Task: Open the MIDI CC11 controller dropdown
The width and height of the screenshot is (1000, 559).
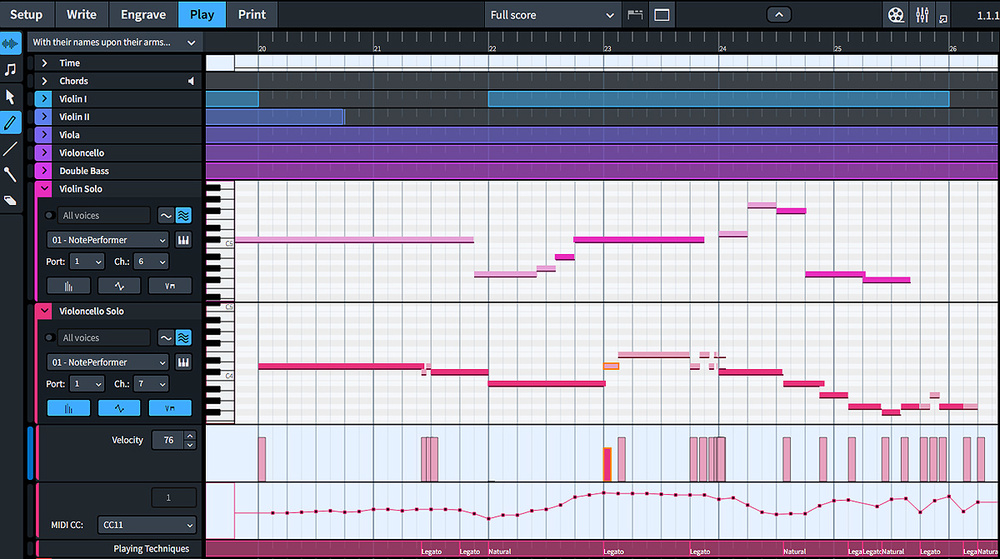Action: pos(147,525)
